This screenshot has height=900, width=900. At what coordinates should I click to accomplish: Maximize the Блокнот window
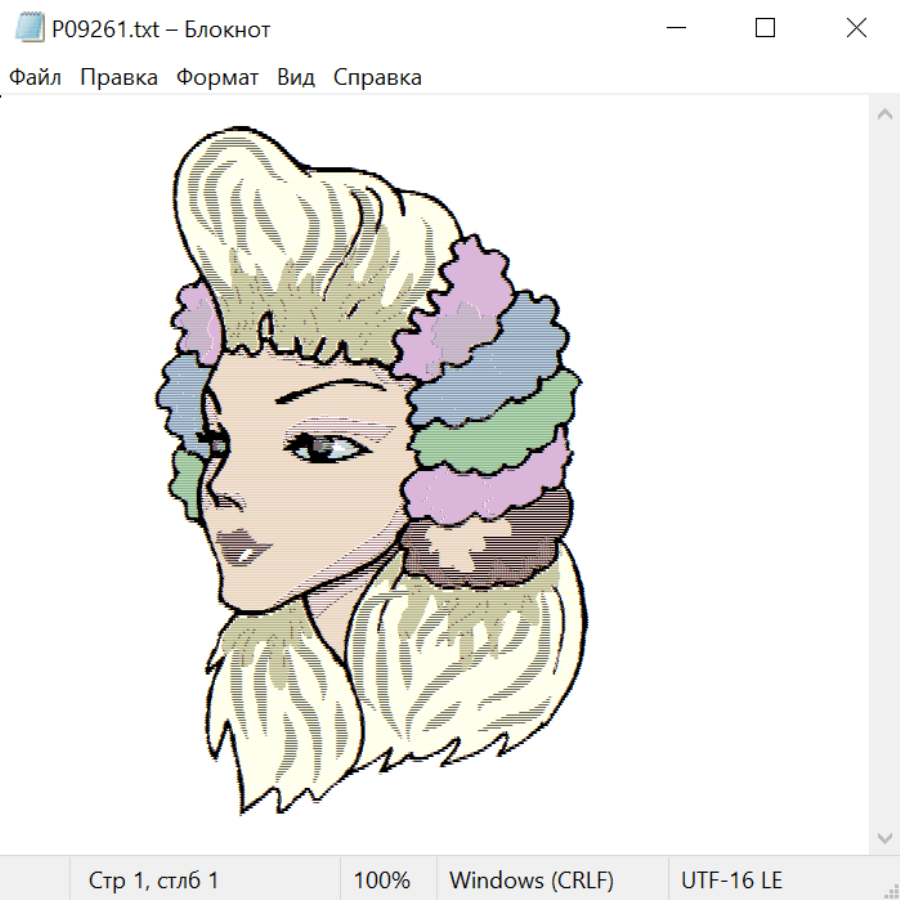765,29
